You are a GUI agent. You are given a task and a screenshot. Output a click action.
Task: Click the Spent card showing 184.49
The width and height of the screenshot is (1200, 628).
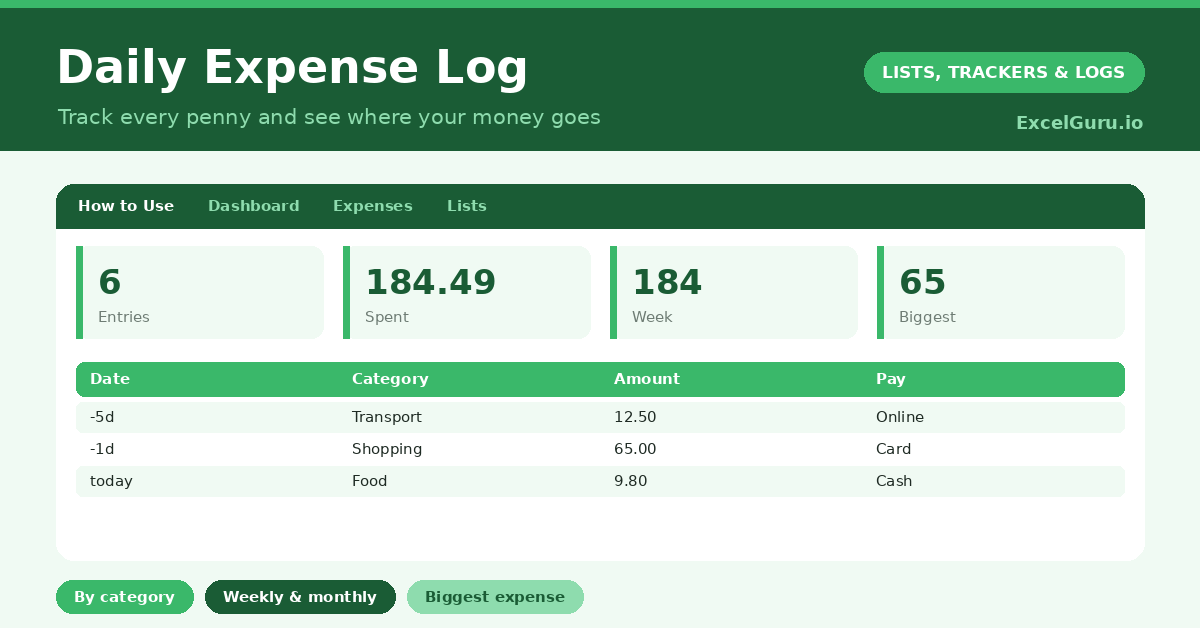pyautogui.click(x=467, y=292)
